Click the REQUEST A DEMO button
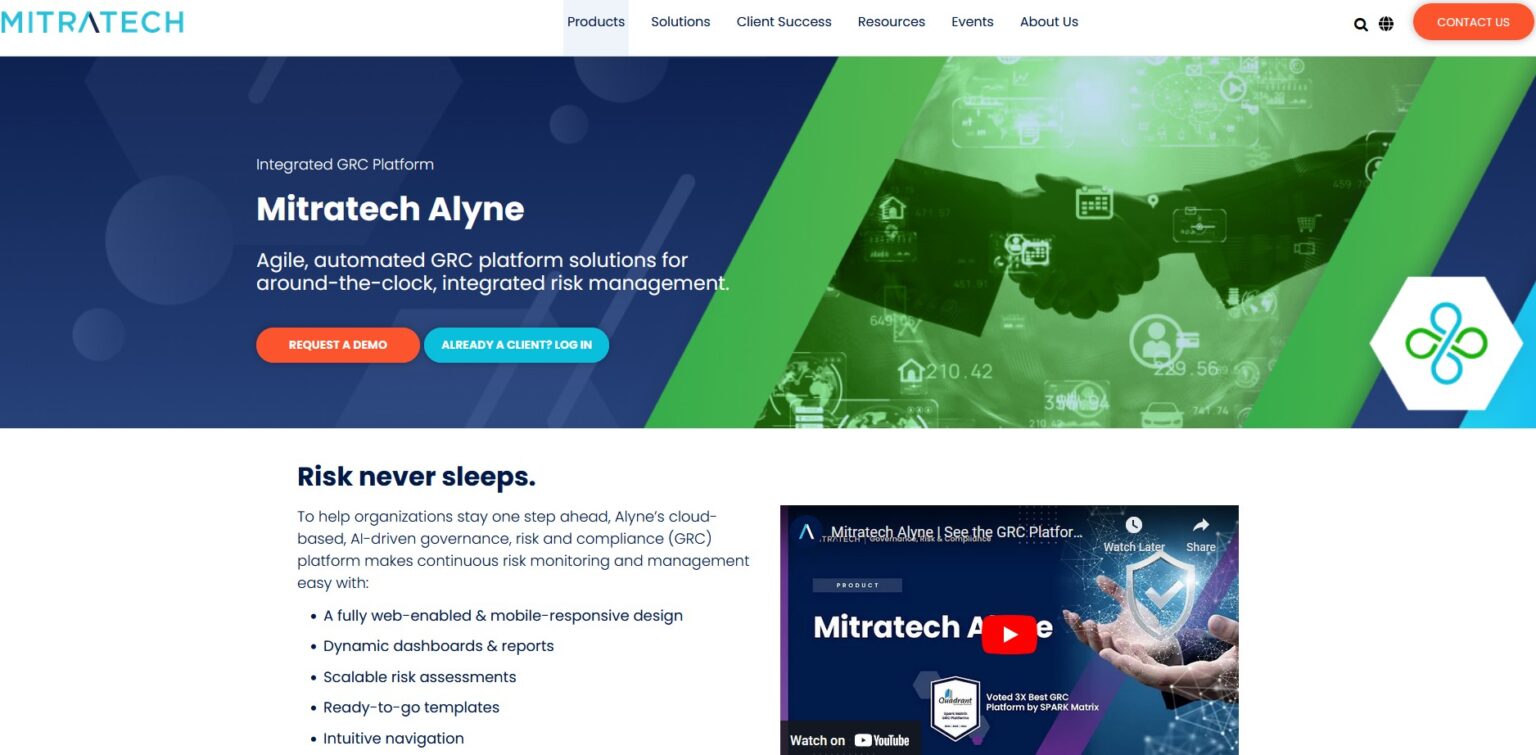The width and height of the screenshot is (1536, 755). coord(338,344)
